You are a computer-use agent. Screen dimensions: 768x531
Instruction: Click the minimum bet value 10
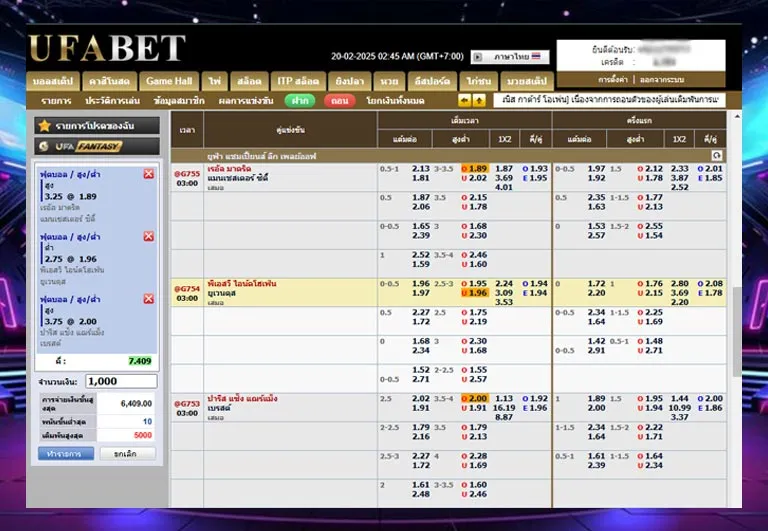click(x=147, y=421)
